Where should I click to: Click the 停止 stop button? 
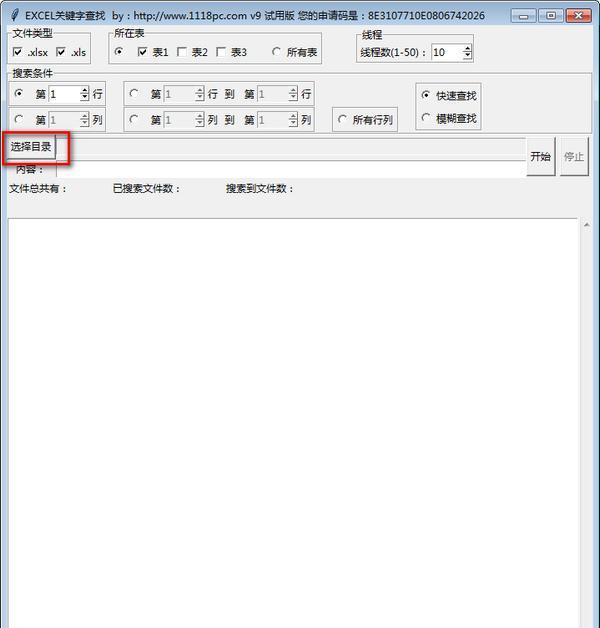pyautogui.click(x=574, y=156)
